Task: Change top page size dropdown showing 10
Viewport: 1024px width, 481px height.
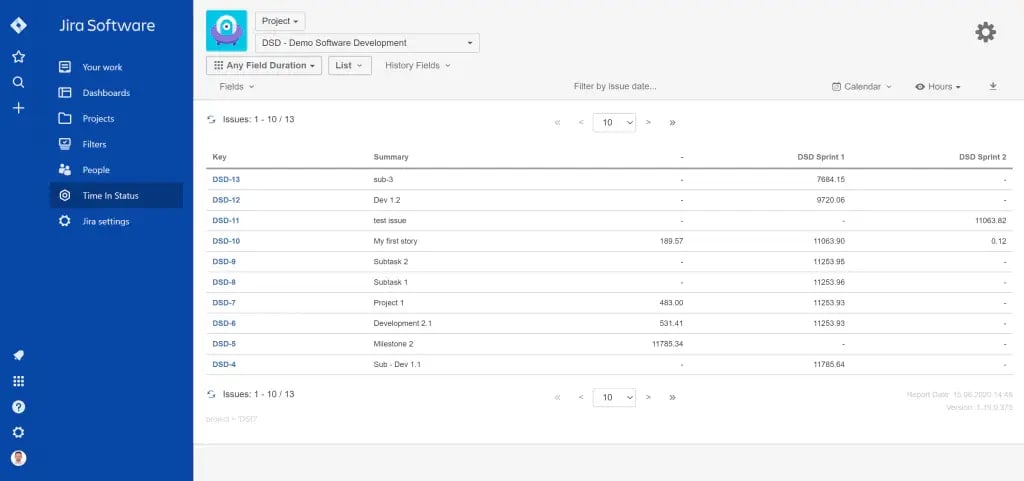Action: (614, 123)
